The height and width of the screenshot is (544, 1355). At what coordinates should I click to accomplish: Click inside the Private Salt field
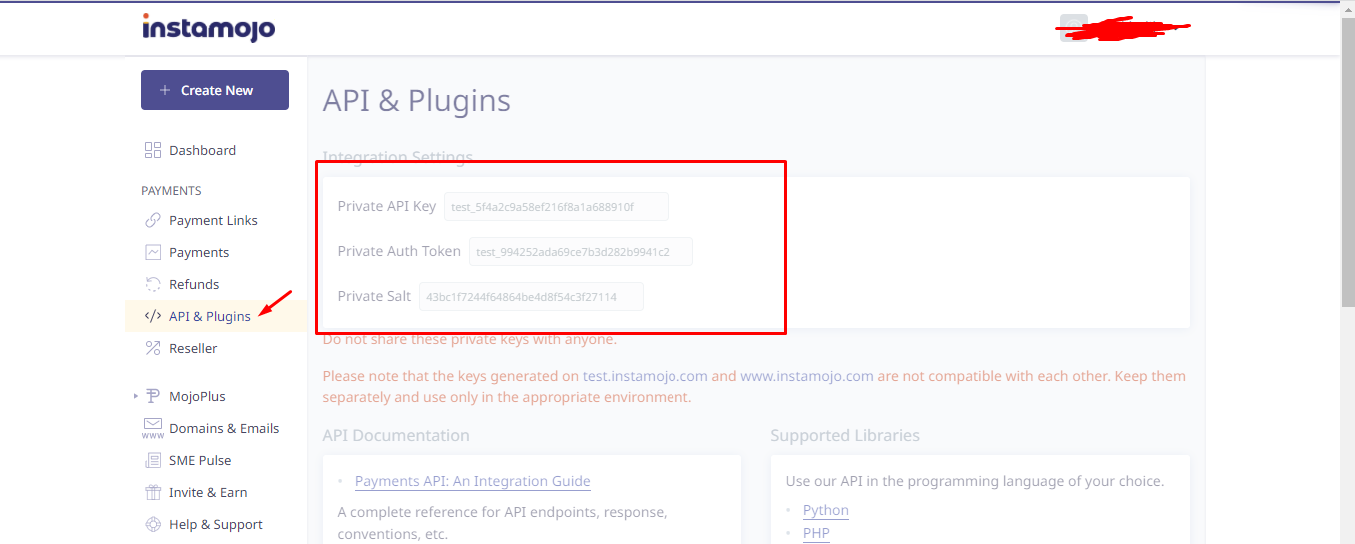(530, 297)
